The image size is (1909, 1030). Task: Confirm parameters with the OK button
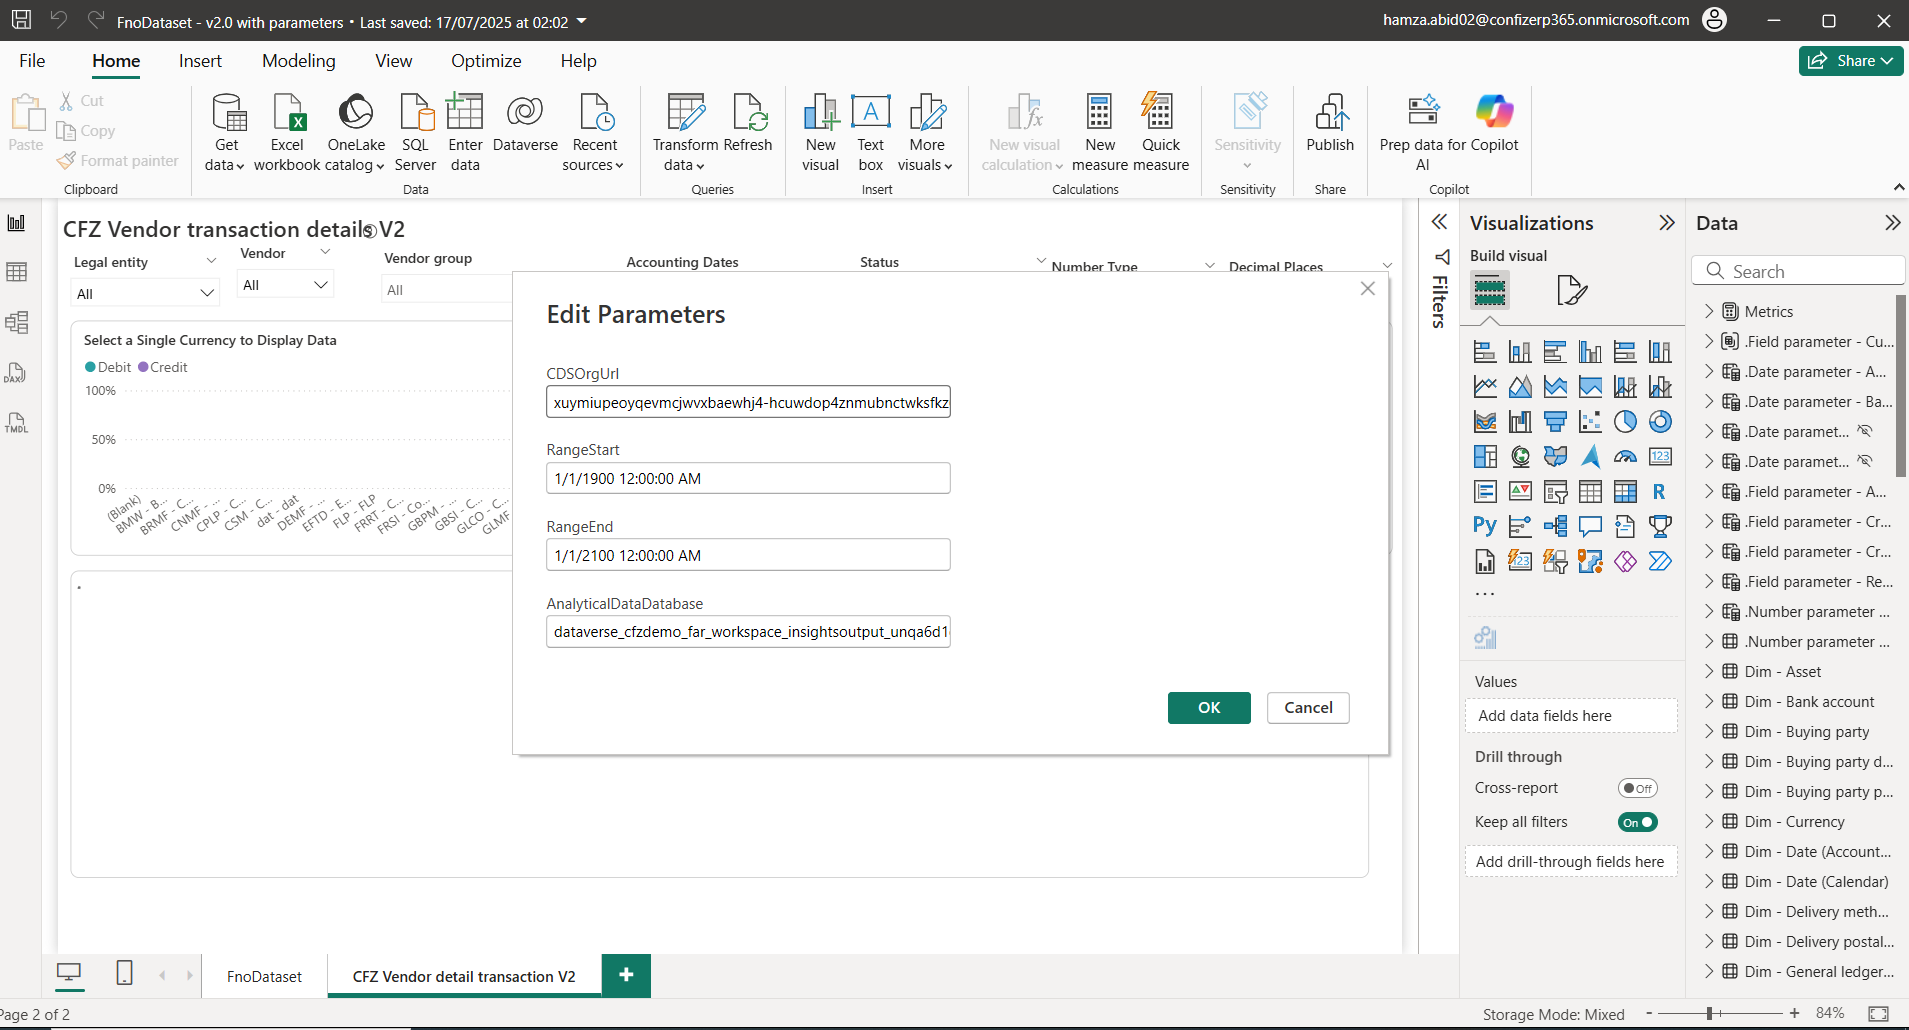1208,708
